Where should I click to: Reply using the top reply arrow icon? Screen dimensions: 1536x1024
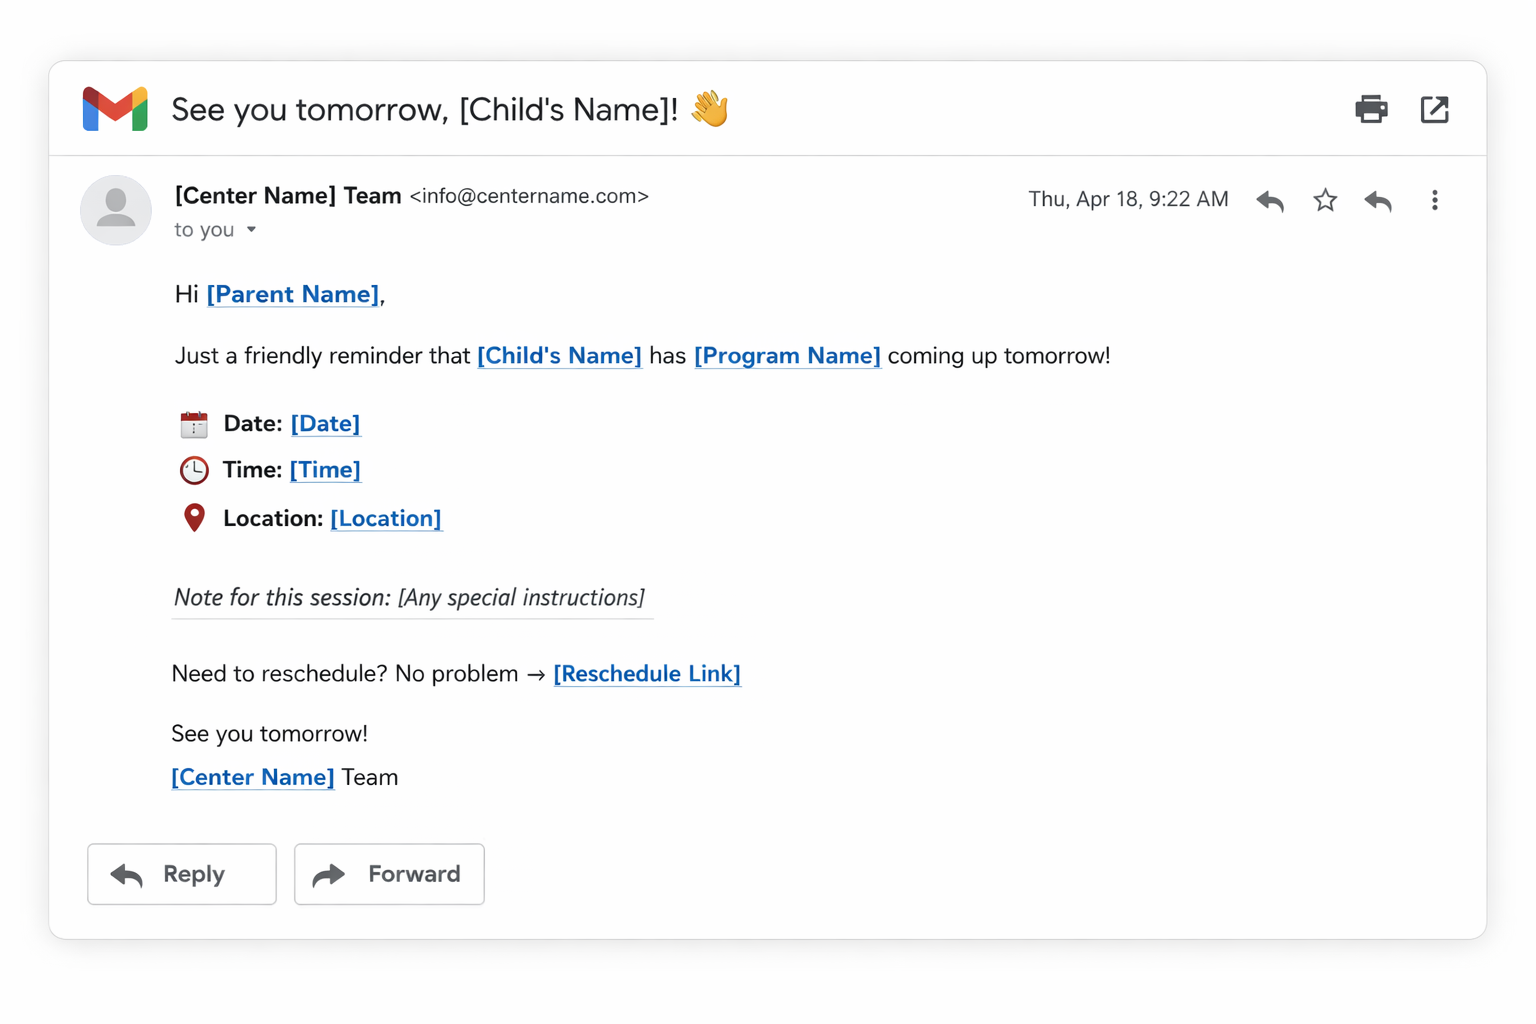point(1269,200)
